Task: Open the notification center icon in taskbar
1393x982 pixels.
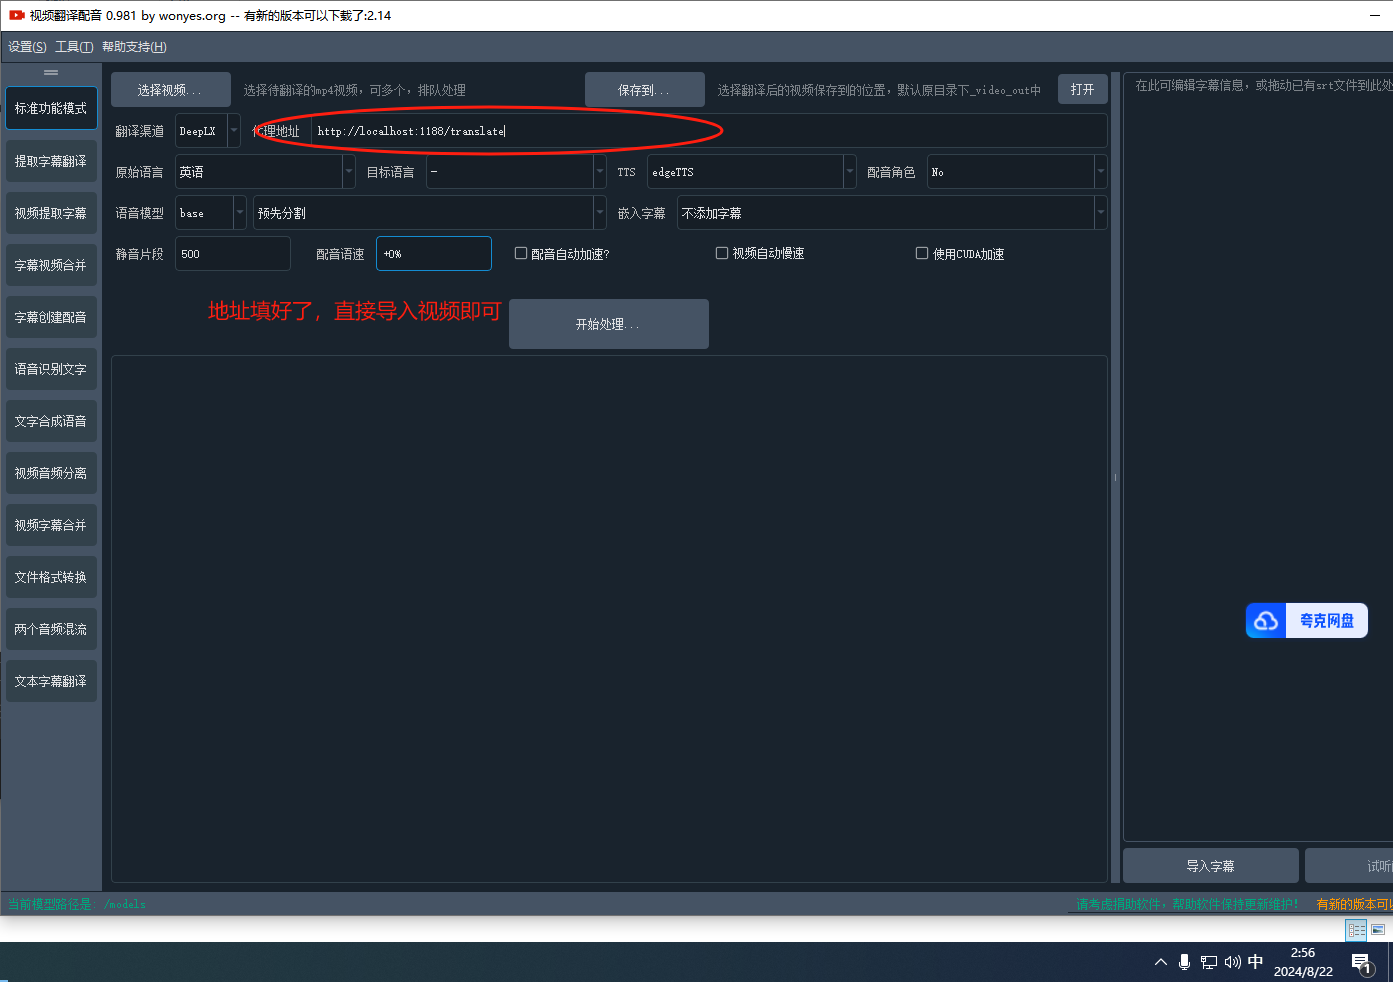Action: coord(1361,963)
